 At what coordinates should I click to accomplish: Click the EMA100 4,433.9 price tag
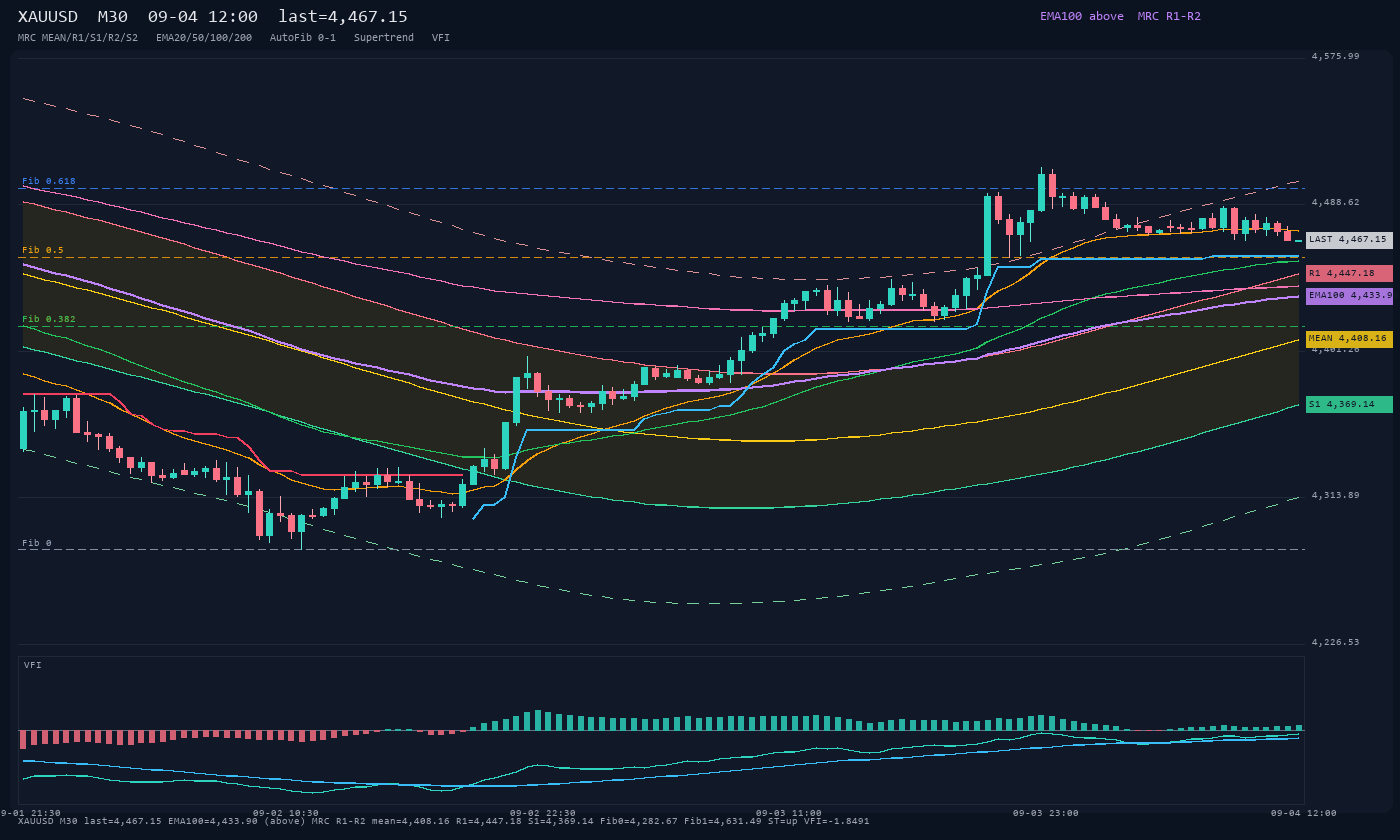click(1349, 296)
